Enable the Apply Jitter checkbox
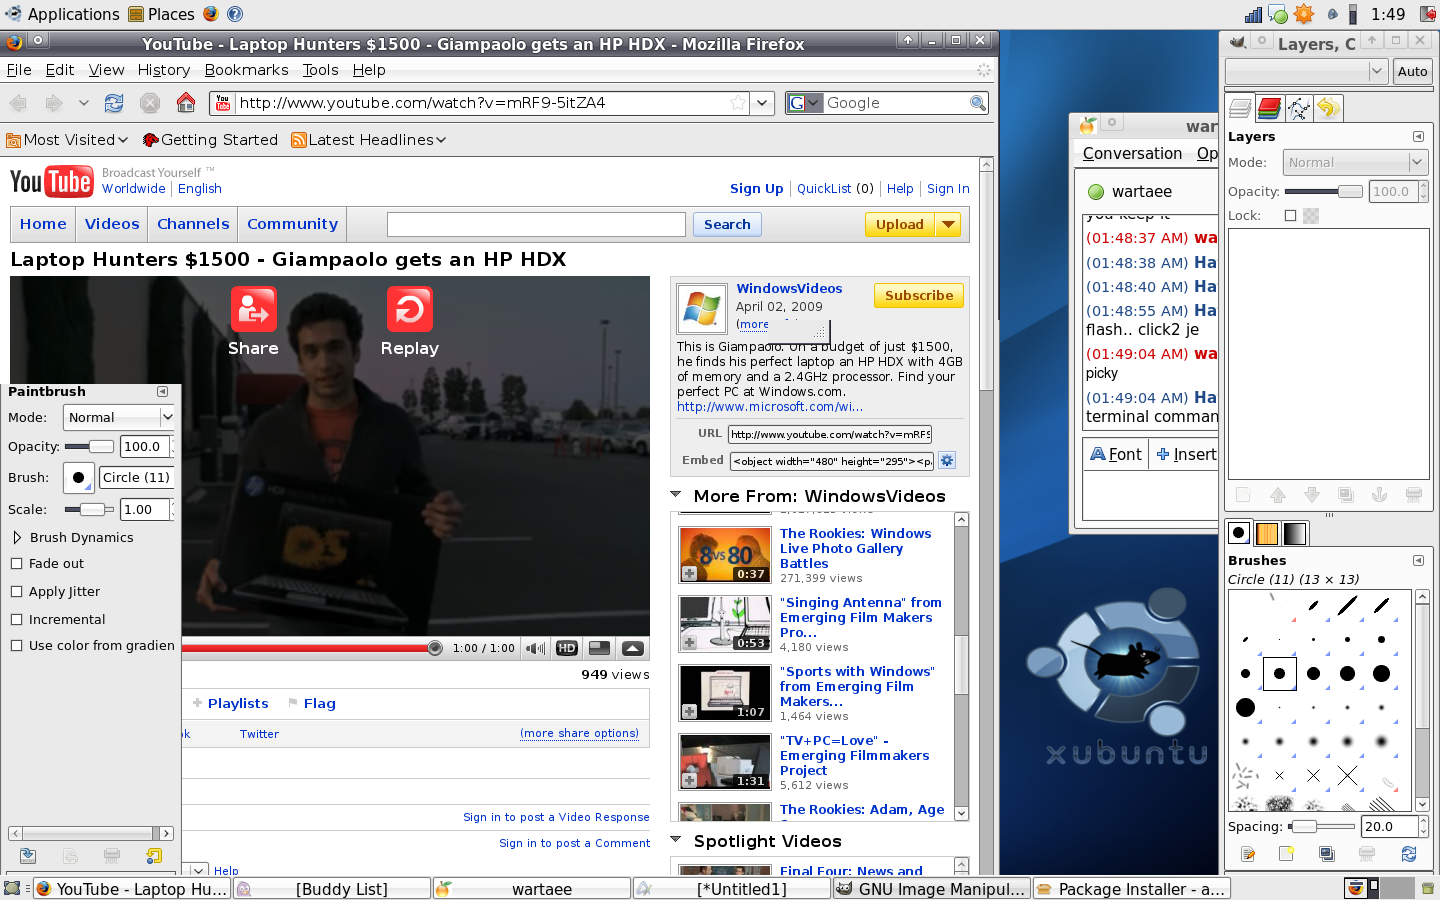1440x900 pixels. [16, 592]
